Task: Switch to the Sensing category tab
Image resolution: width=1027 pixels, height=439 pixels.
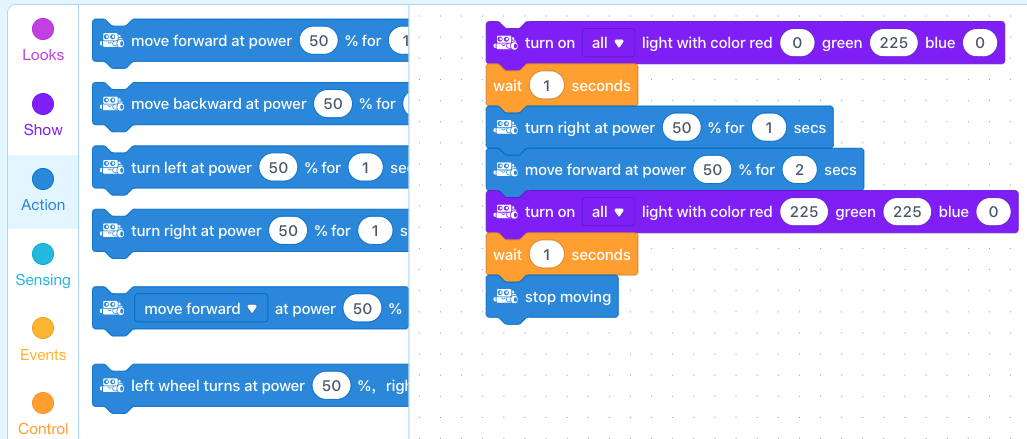Action: pyautogui.click(x=43, y=267)
